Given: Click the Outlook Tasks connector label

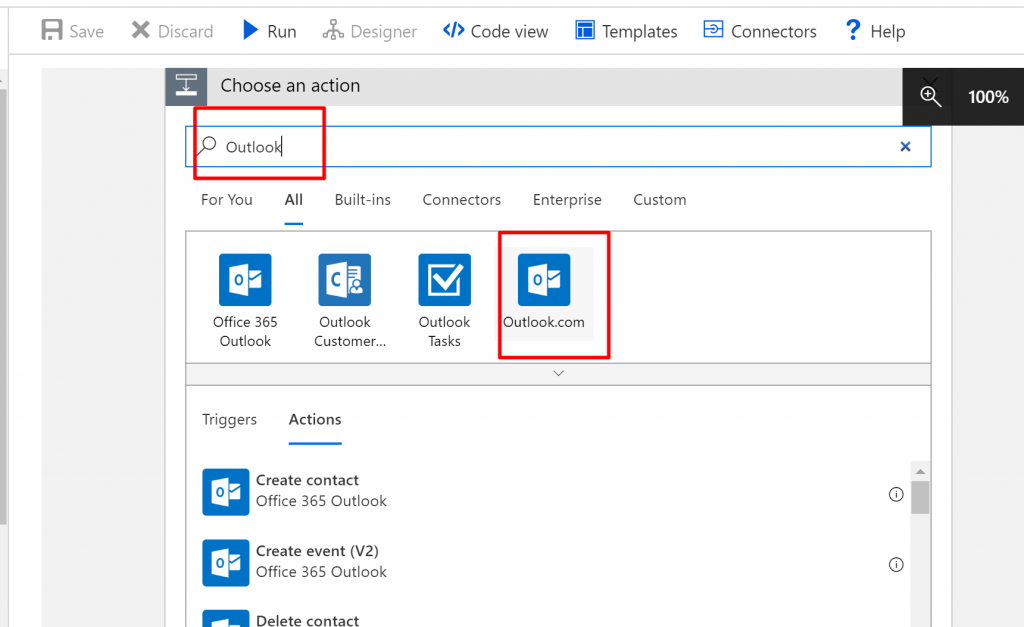Looking at the screenshot, I should 445,331.
